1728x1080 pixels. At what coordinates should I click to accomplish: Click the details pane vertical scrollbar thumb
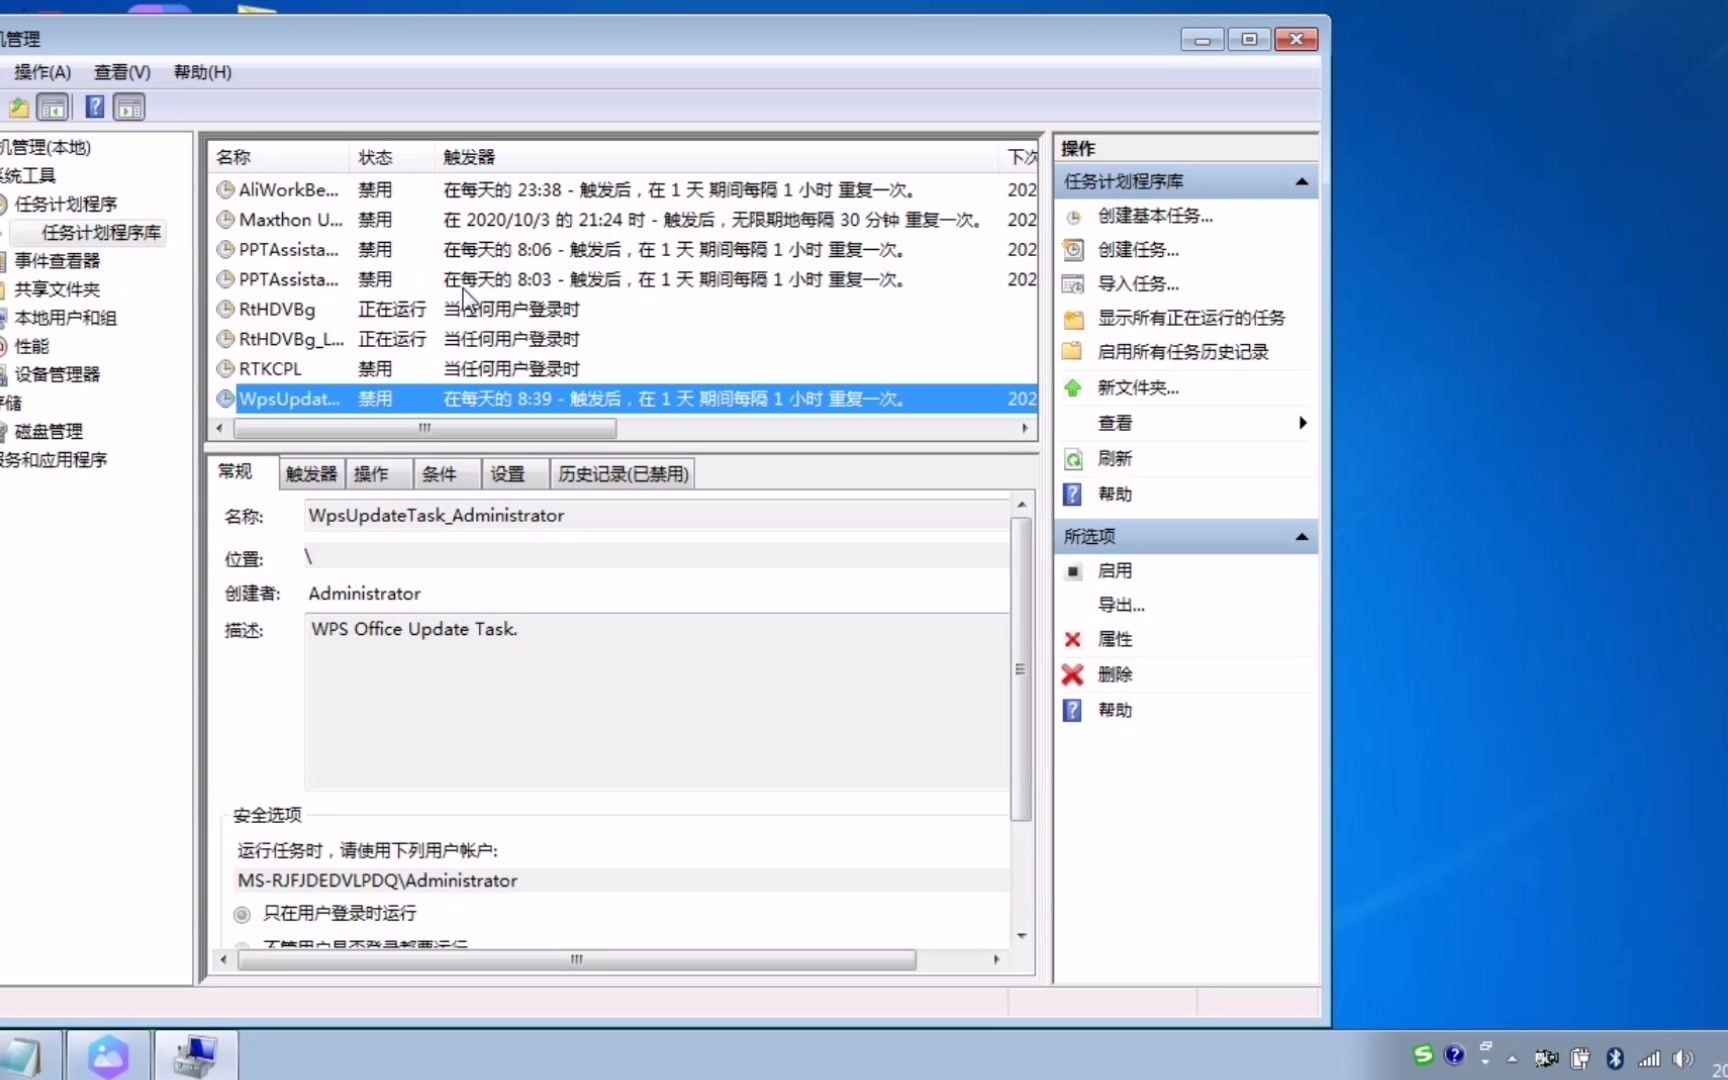[1021, 669]
